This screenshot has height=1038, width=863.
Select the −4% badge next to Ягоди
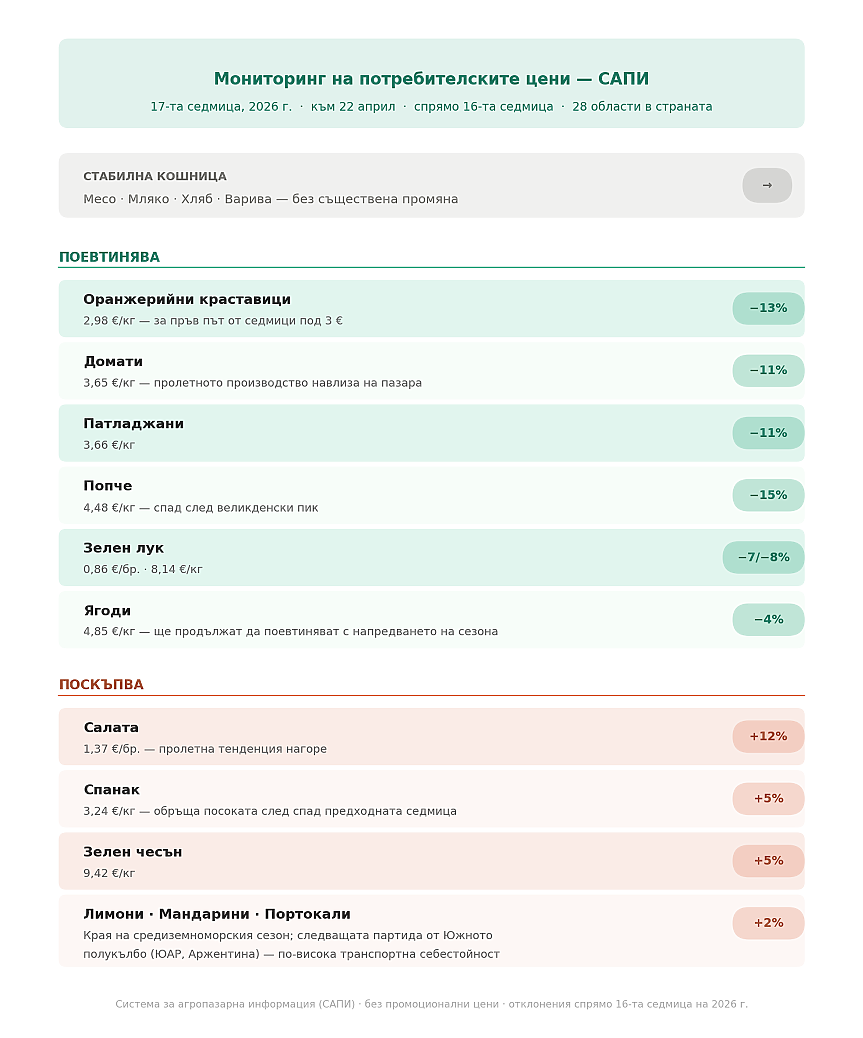(x=768, y=619)
